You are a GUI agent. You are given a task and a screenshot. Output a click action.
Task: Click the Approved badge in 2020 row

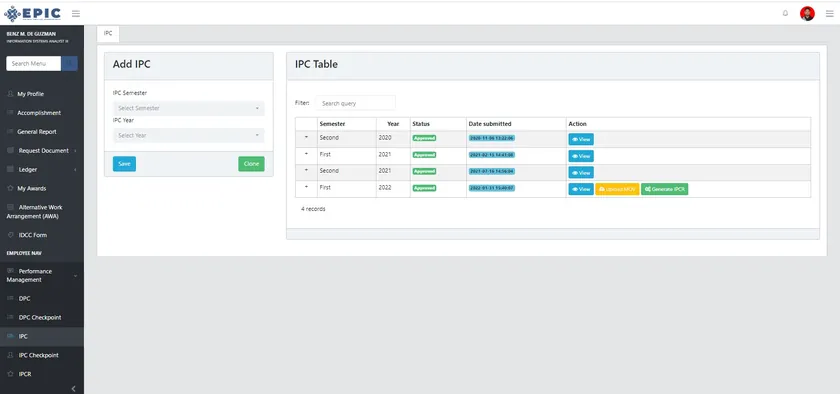point(424,138)
